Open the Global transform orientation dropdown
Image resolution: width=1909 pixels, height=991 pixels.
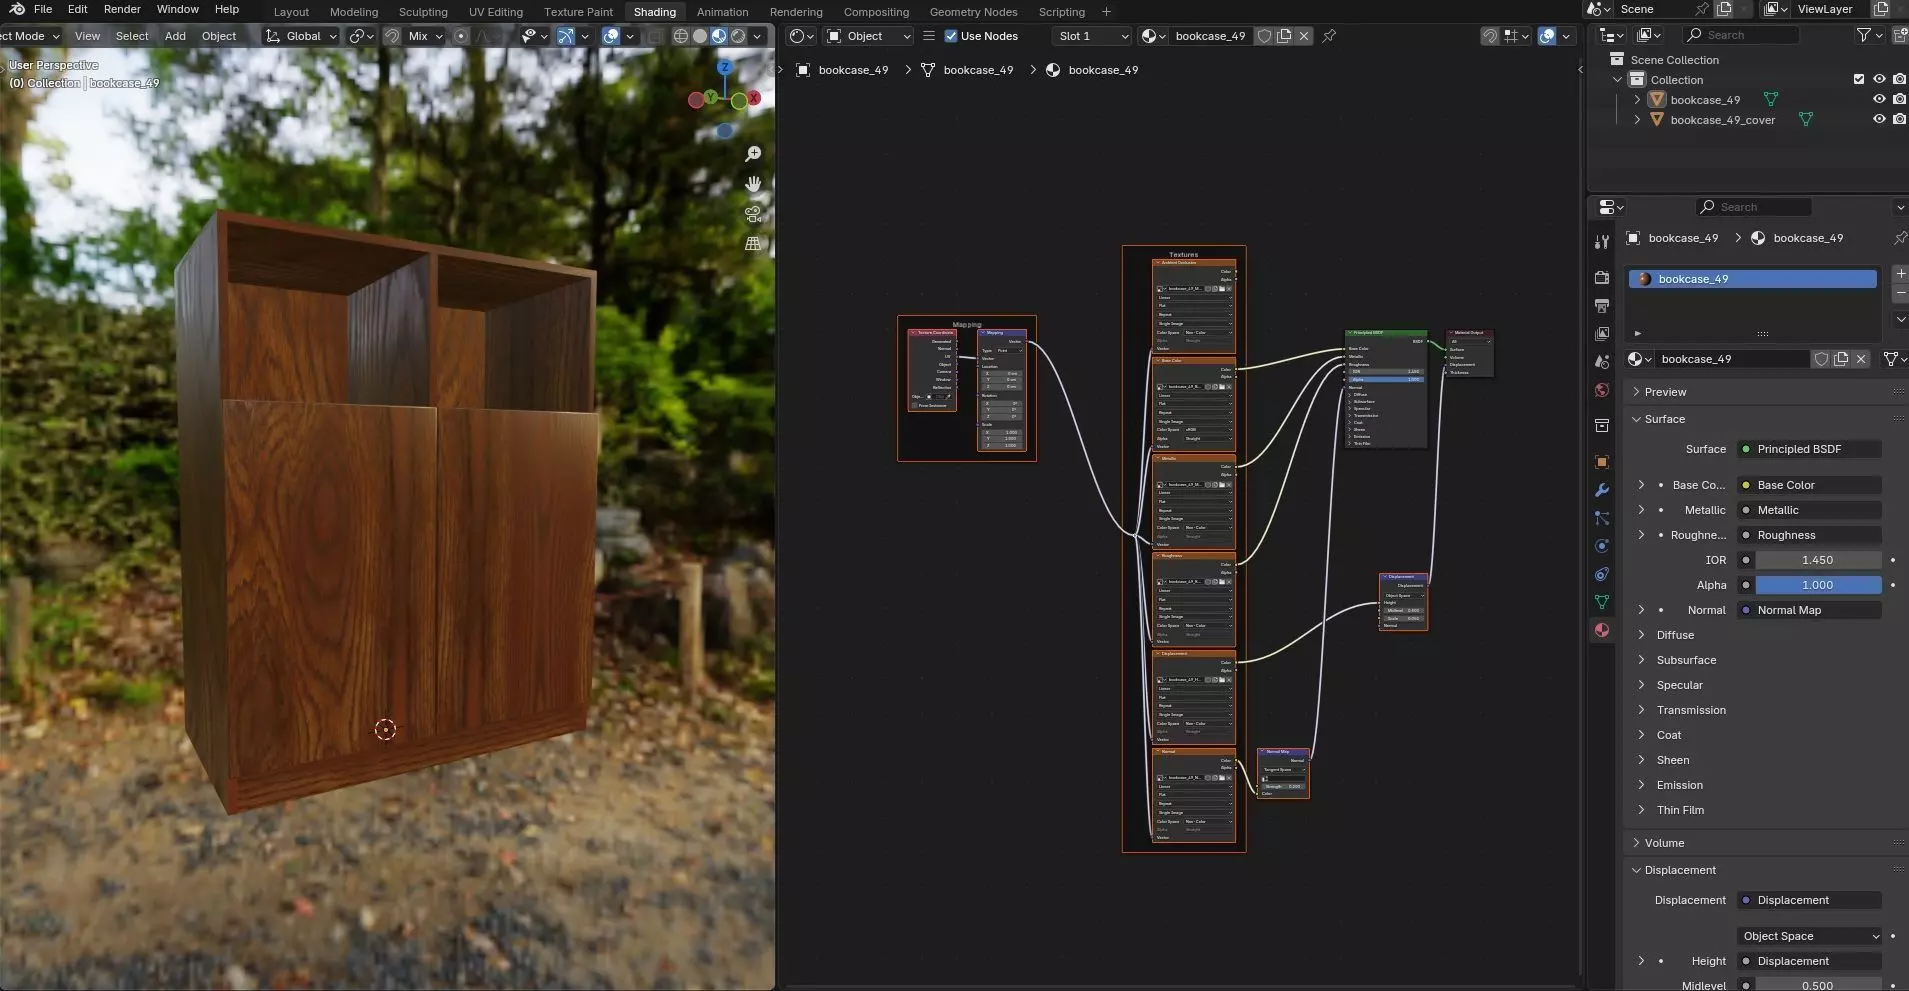click(302, 36)
